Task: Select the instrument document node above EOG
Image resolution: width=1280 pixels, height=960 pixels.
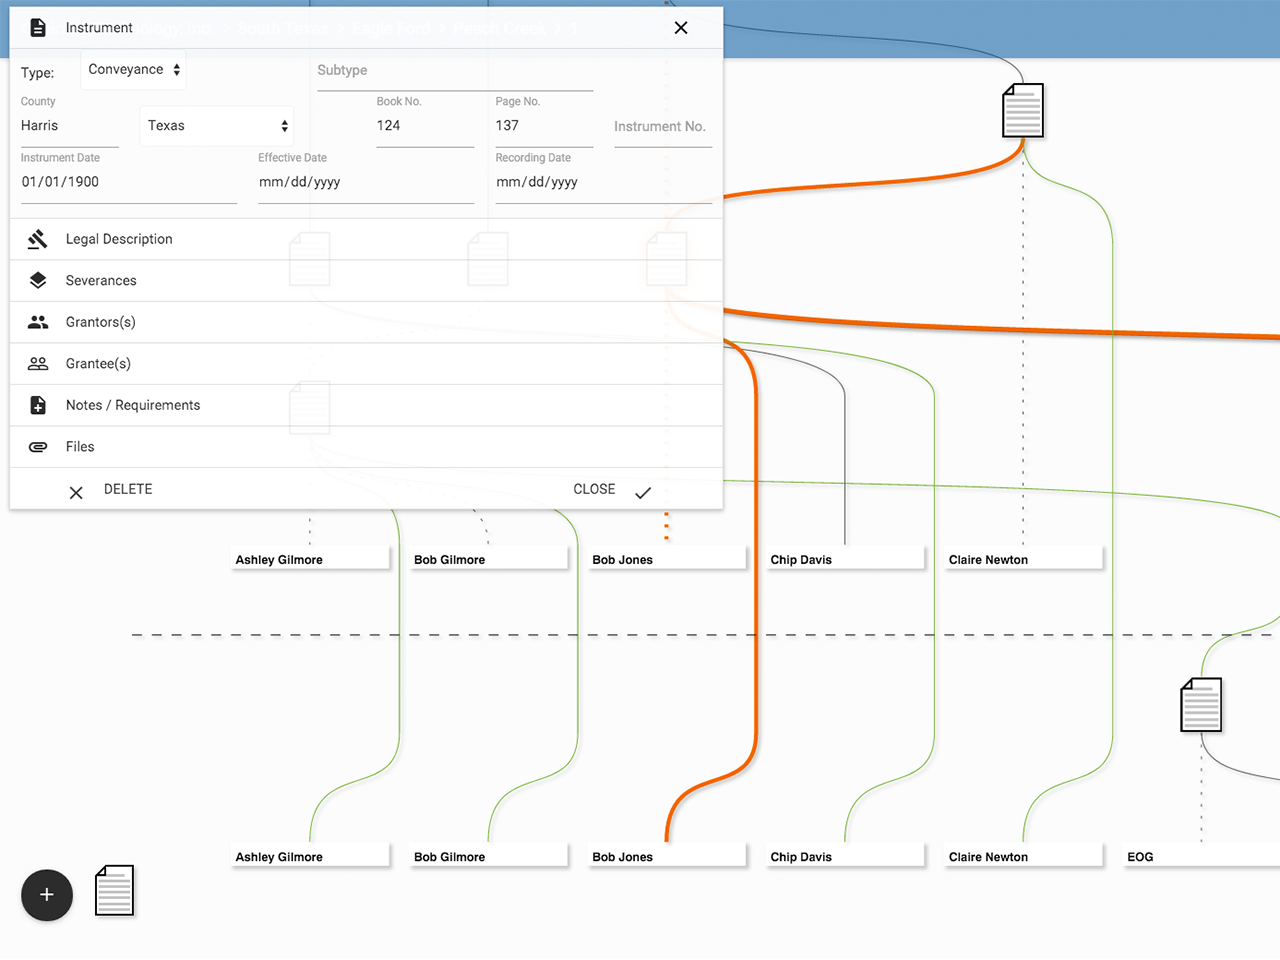Action: tap(1201, 705)
